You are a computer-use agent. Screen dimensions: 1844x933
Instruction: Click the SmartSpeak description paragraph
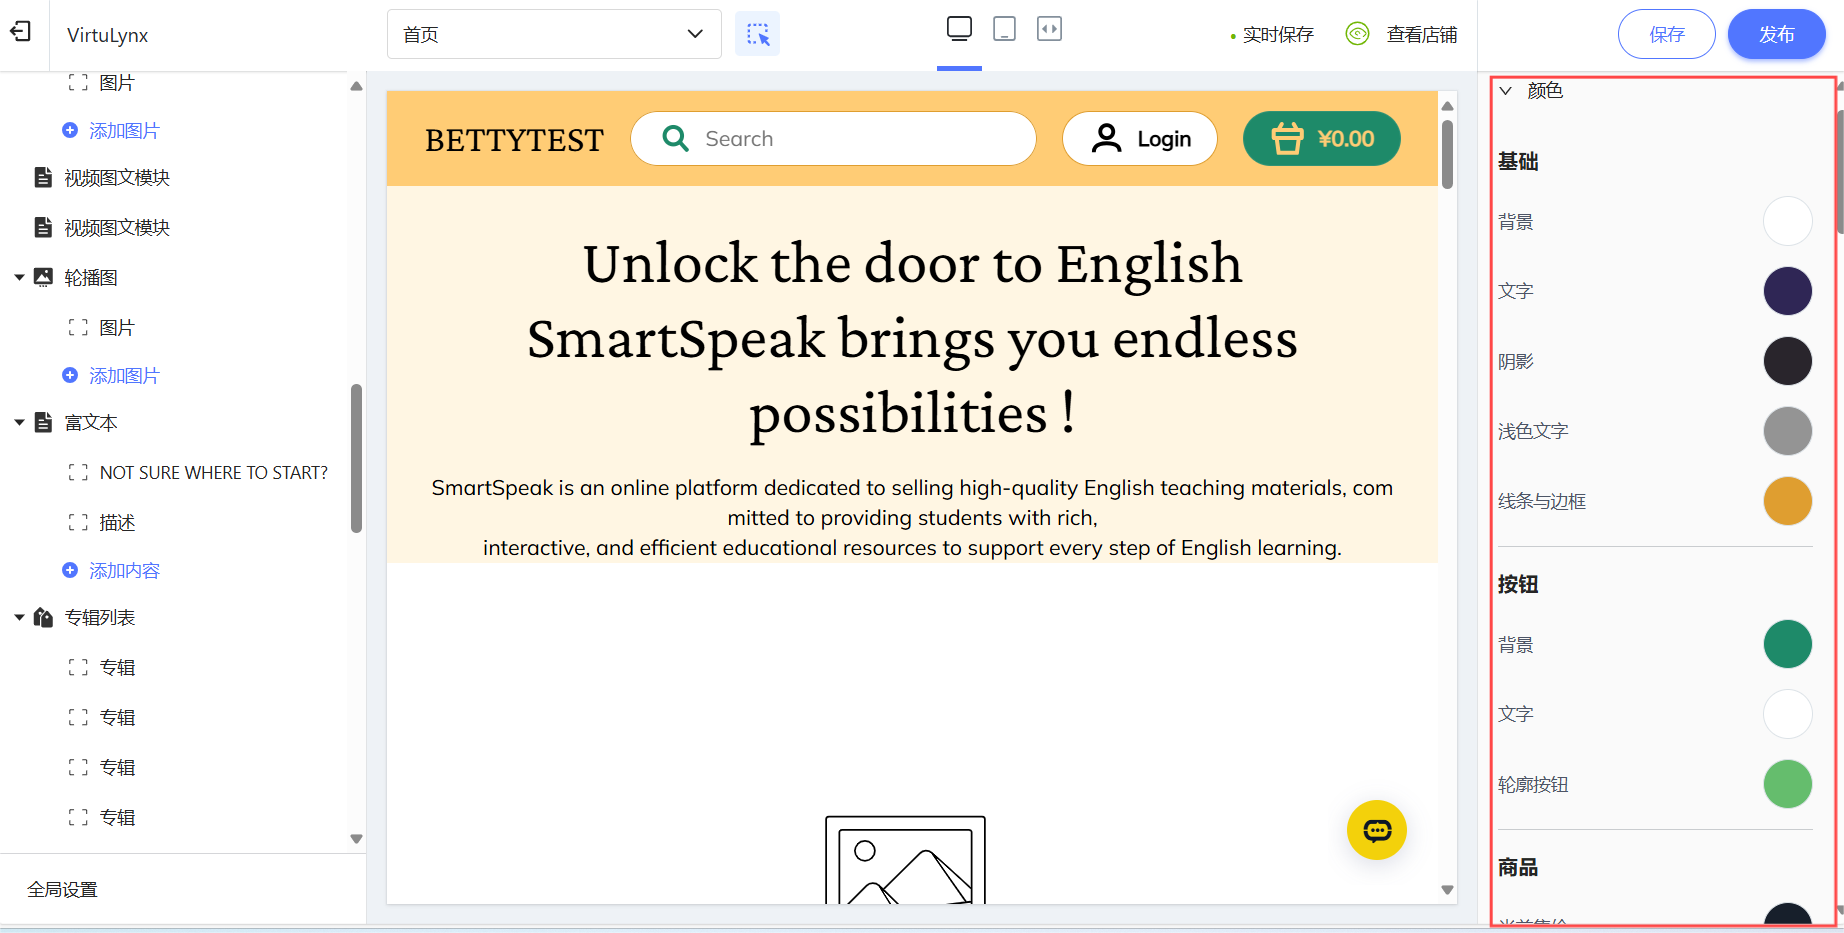point(912,518)
